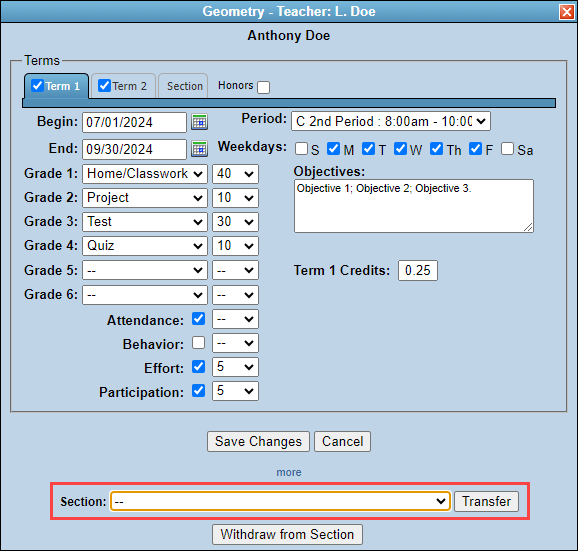This screenshot has height=551, width=578.
Task: Open Grade 6 weight dropdown
Action: (x=235, y=295)
